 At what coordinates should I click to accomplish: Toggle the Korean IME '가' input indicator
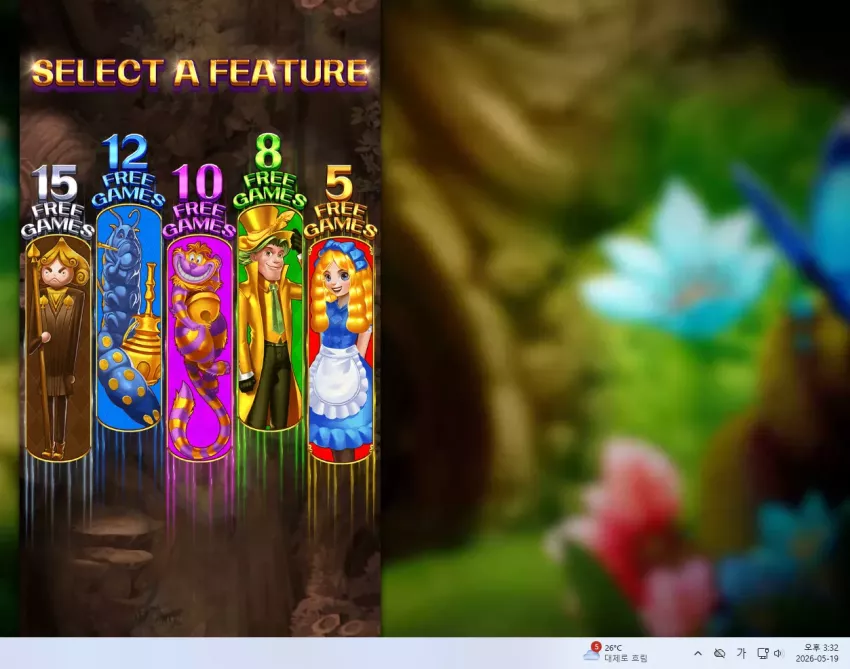coord(741,653)
